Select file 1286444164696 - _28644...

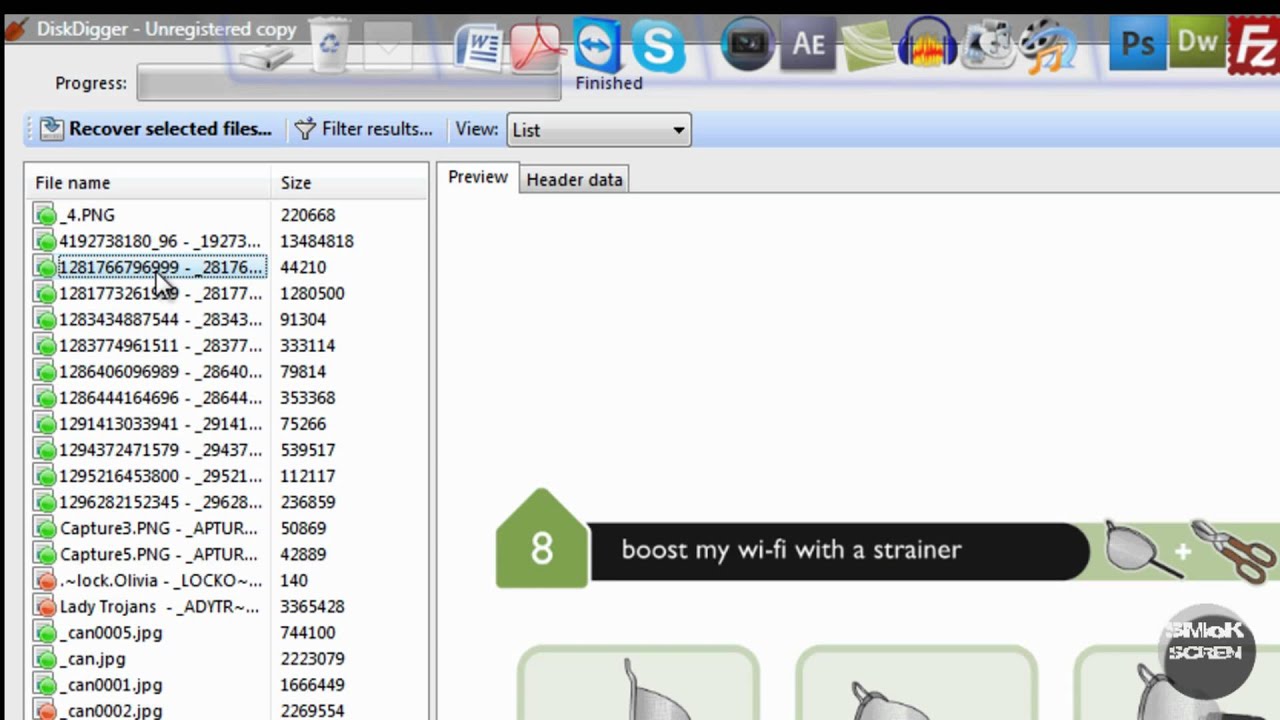pos(160,397)
